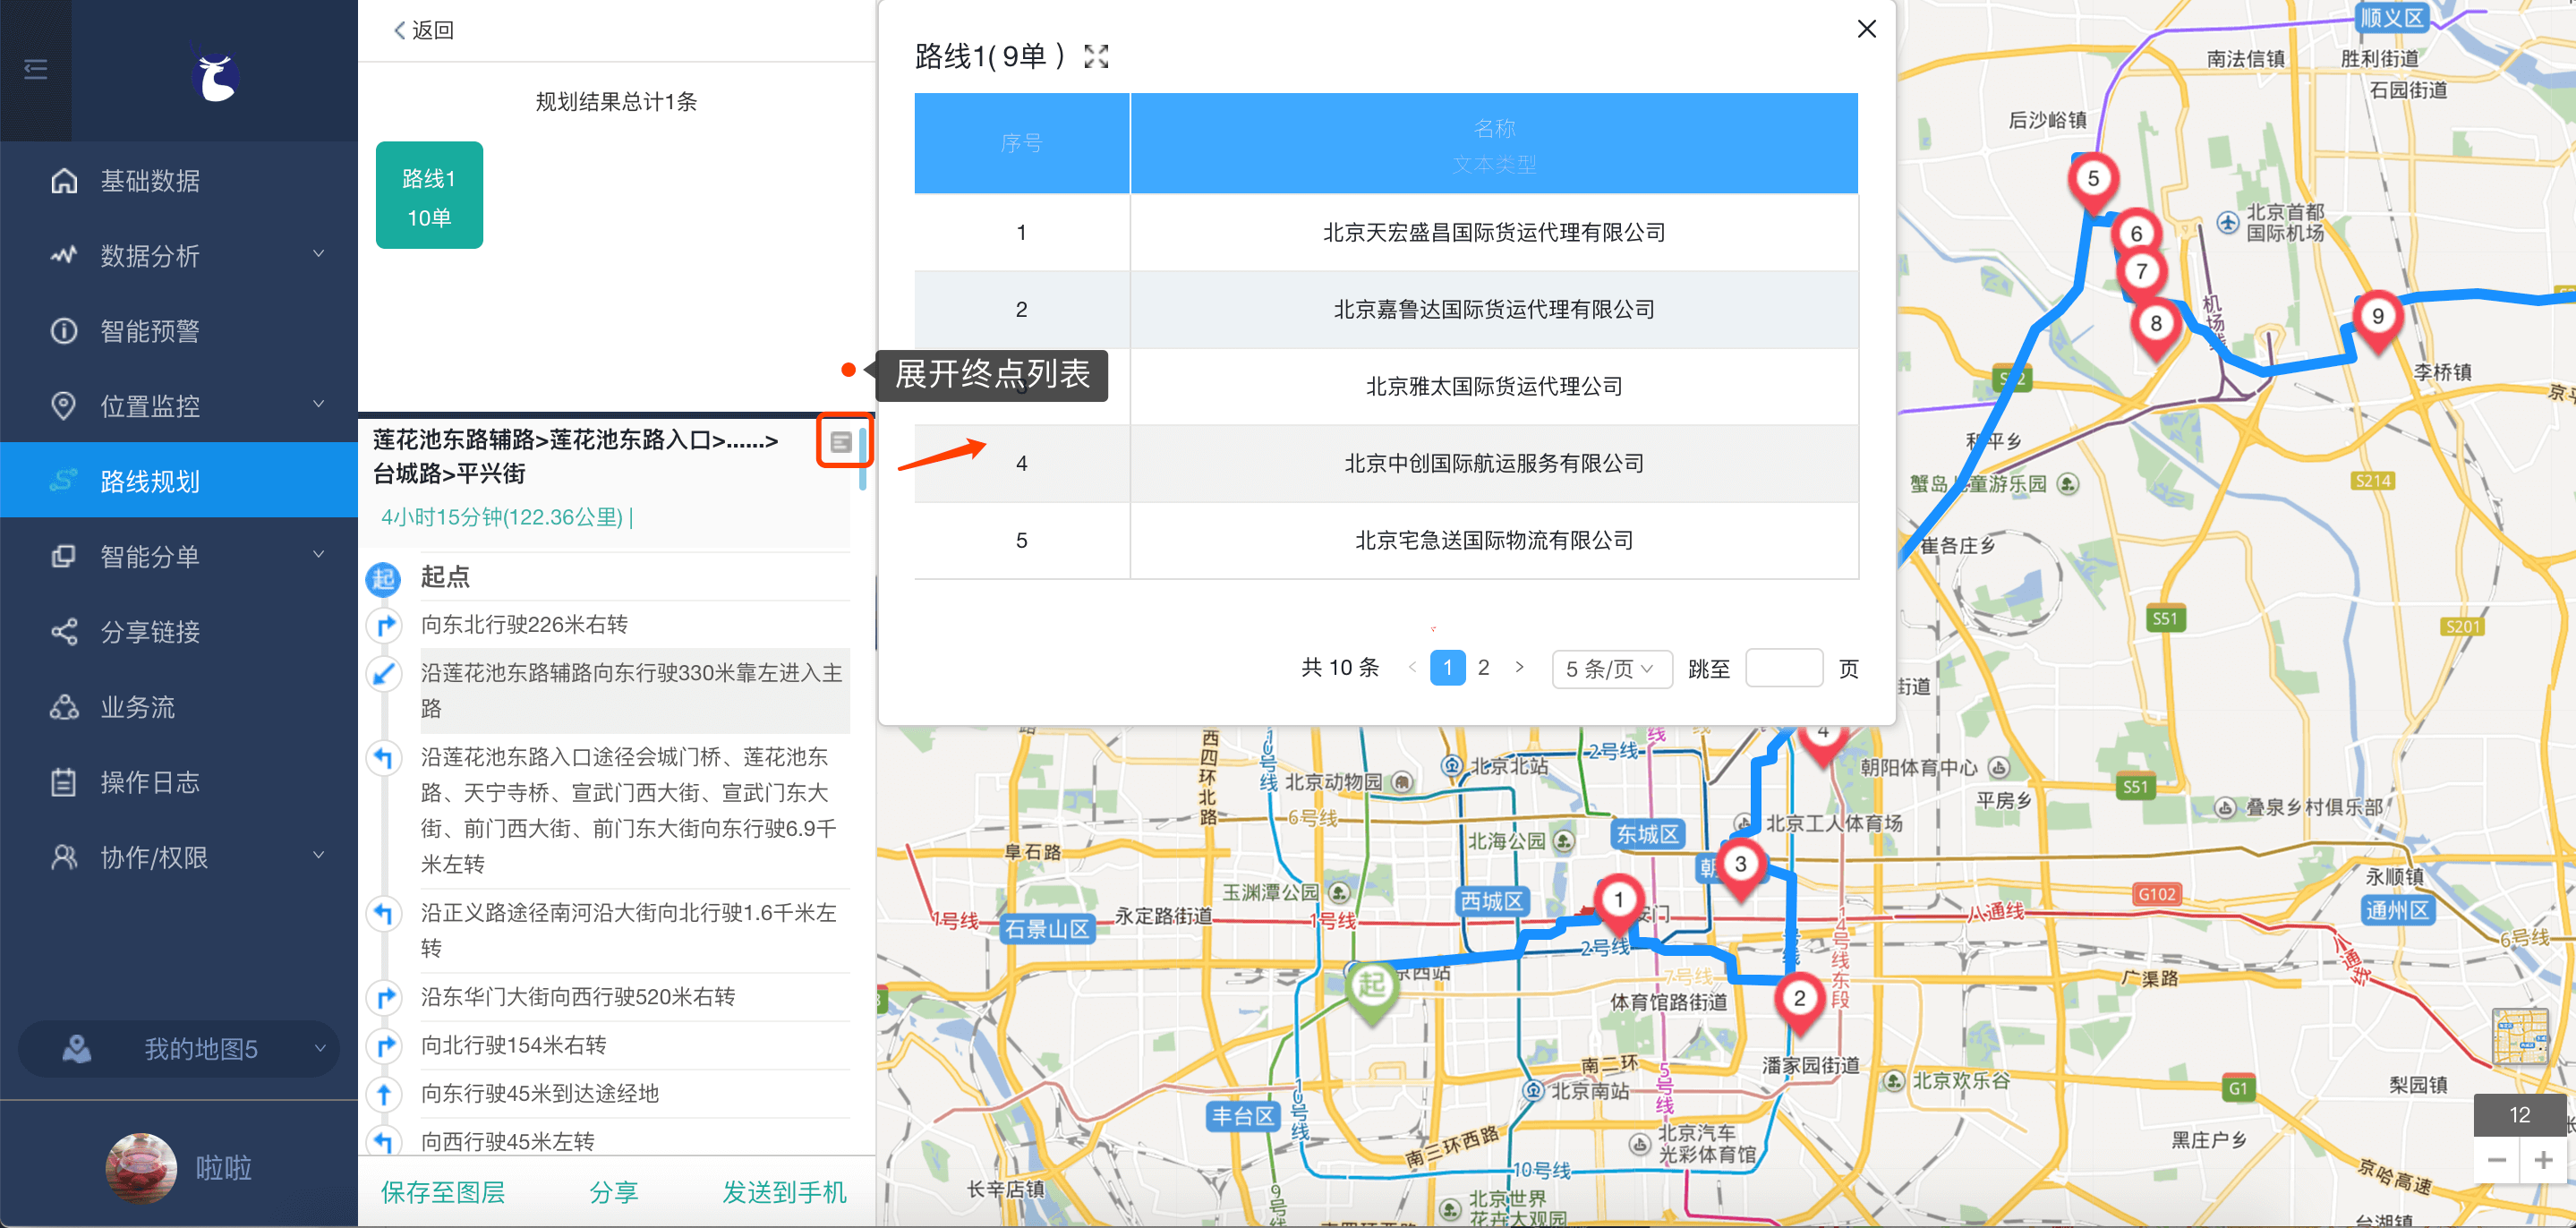Click the user avatar photo 啦啦
Image resolution: width=2576 pixels, height=1228 pixels.
tap(141, 1167)
